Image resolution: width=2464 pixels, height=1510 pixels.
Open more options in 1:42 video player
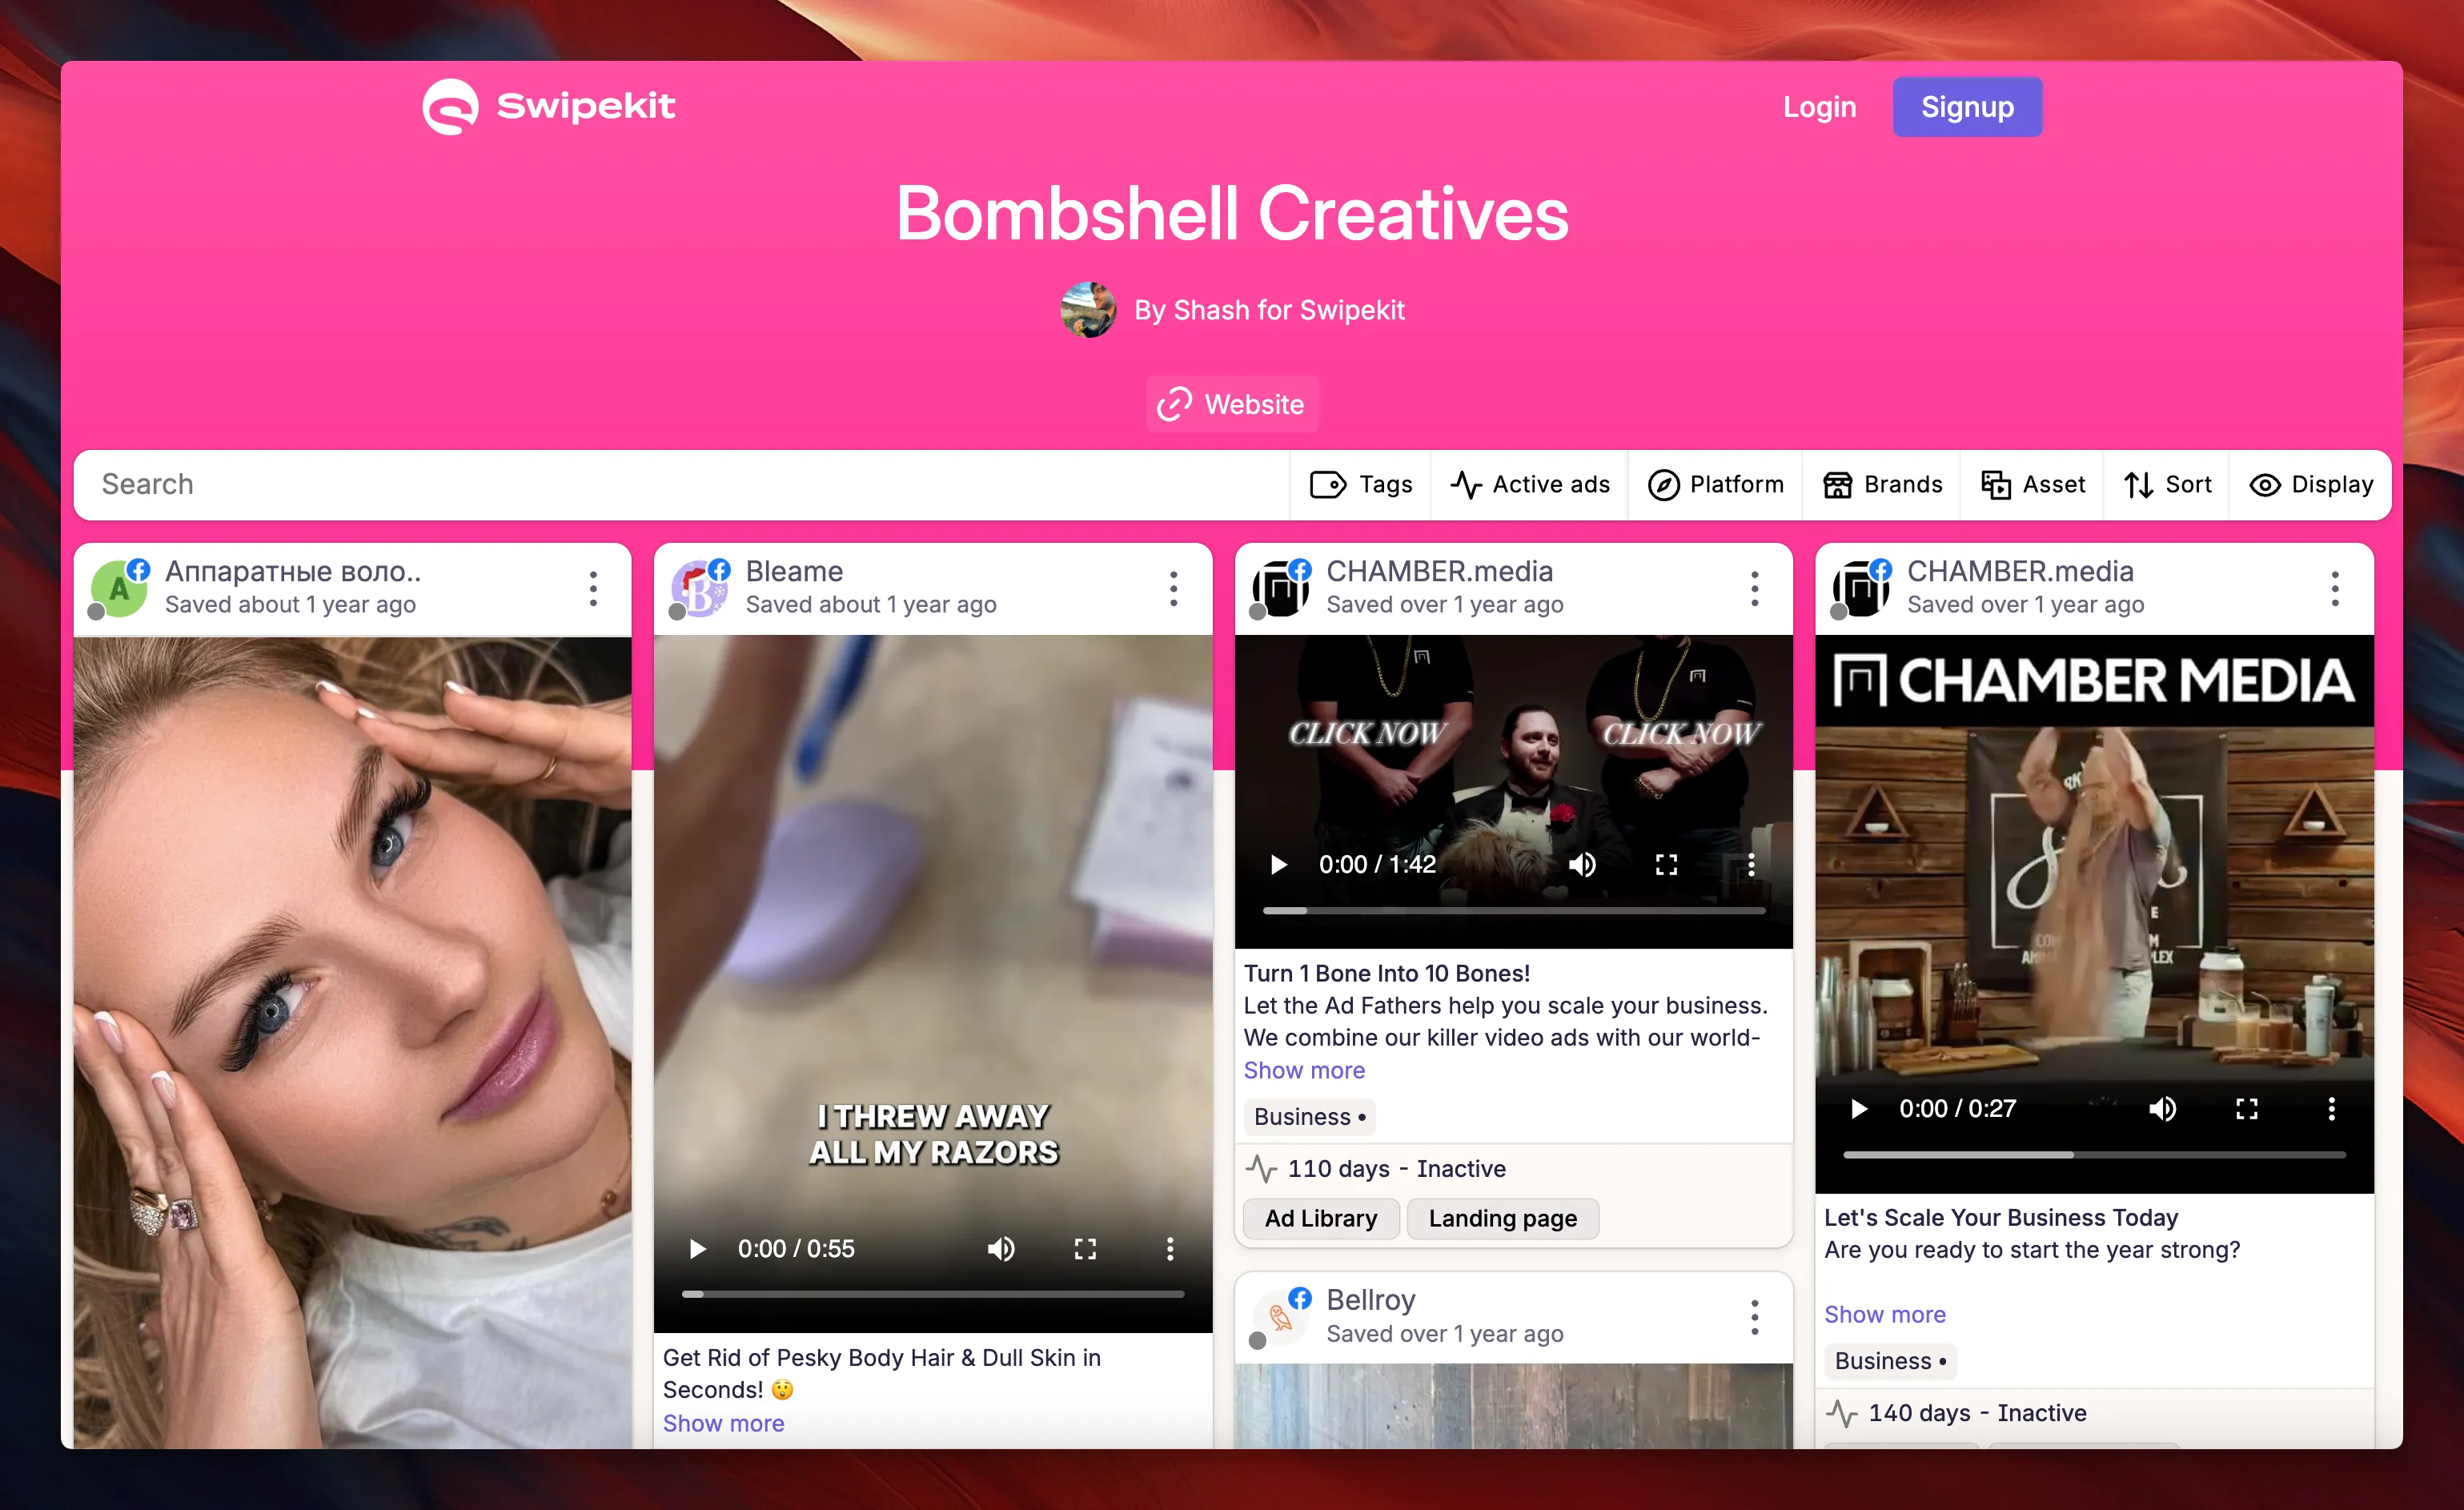(1751, 864)
